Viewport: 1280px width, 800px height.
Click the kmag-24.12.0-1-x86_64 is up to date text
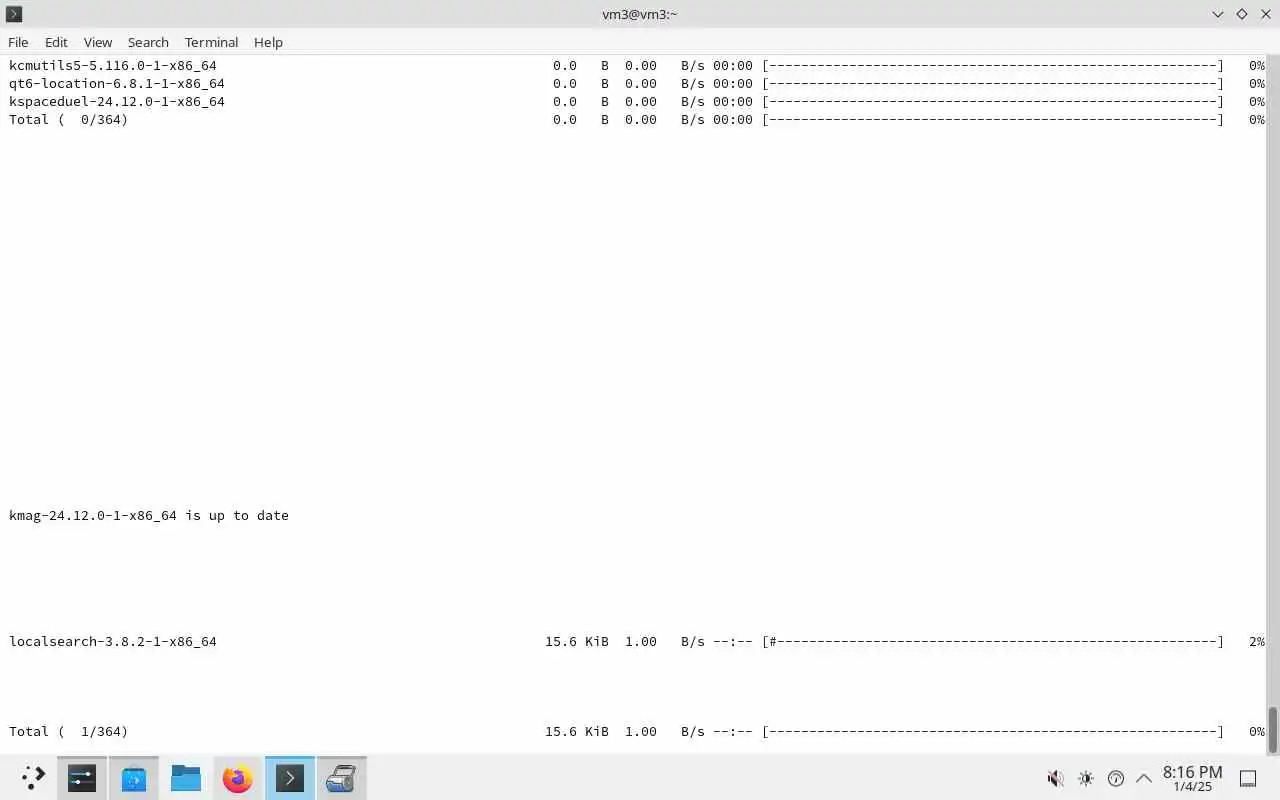(149, 516)
